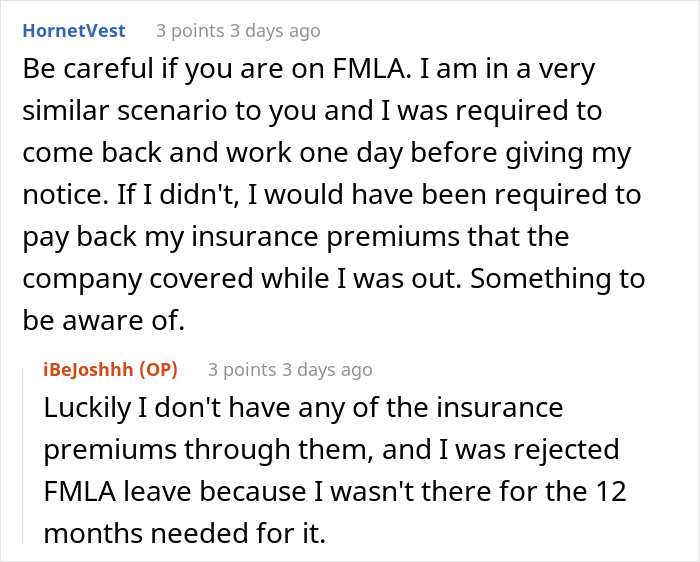Click the word "rejected" in the reply
This screenshot has height=562, width=700.
pos(573,450)
